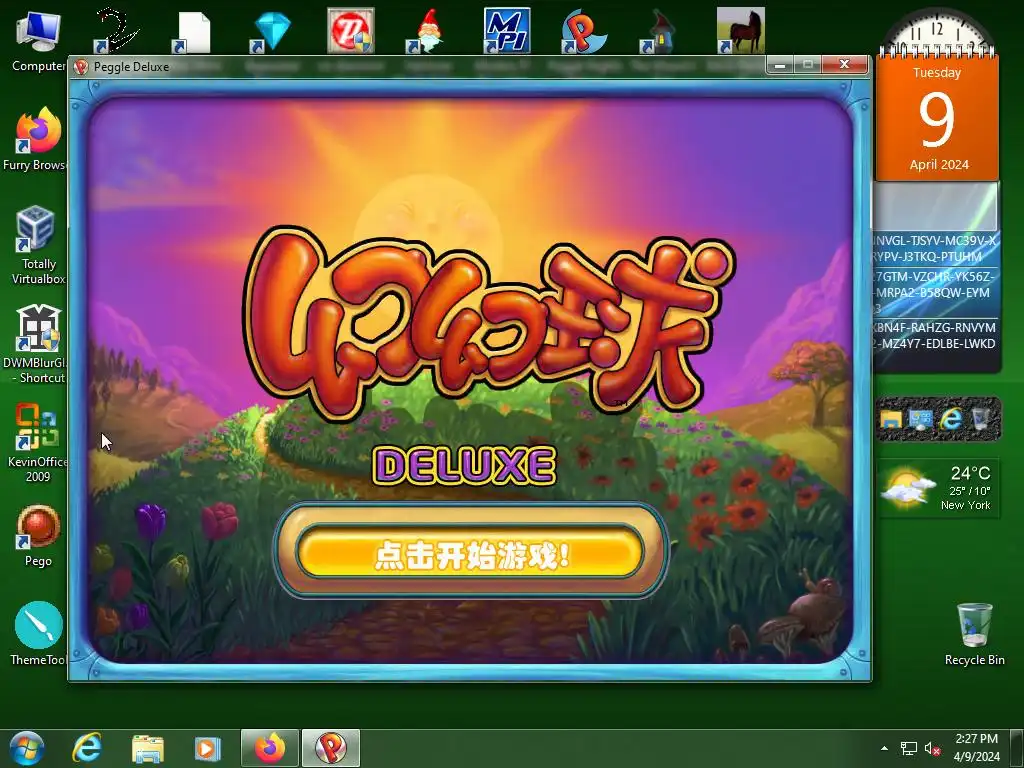
Task: Open the garden gnome shortcut icon
Action: [x=427, y=31]
